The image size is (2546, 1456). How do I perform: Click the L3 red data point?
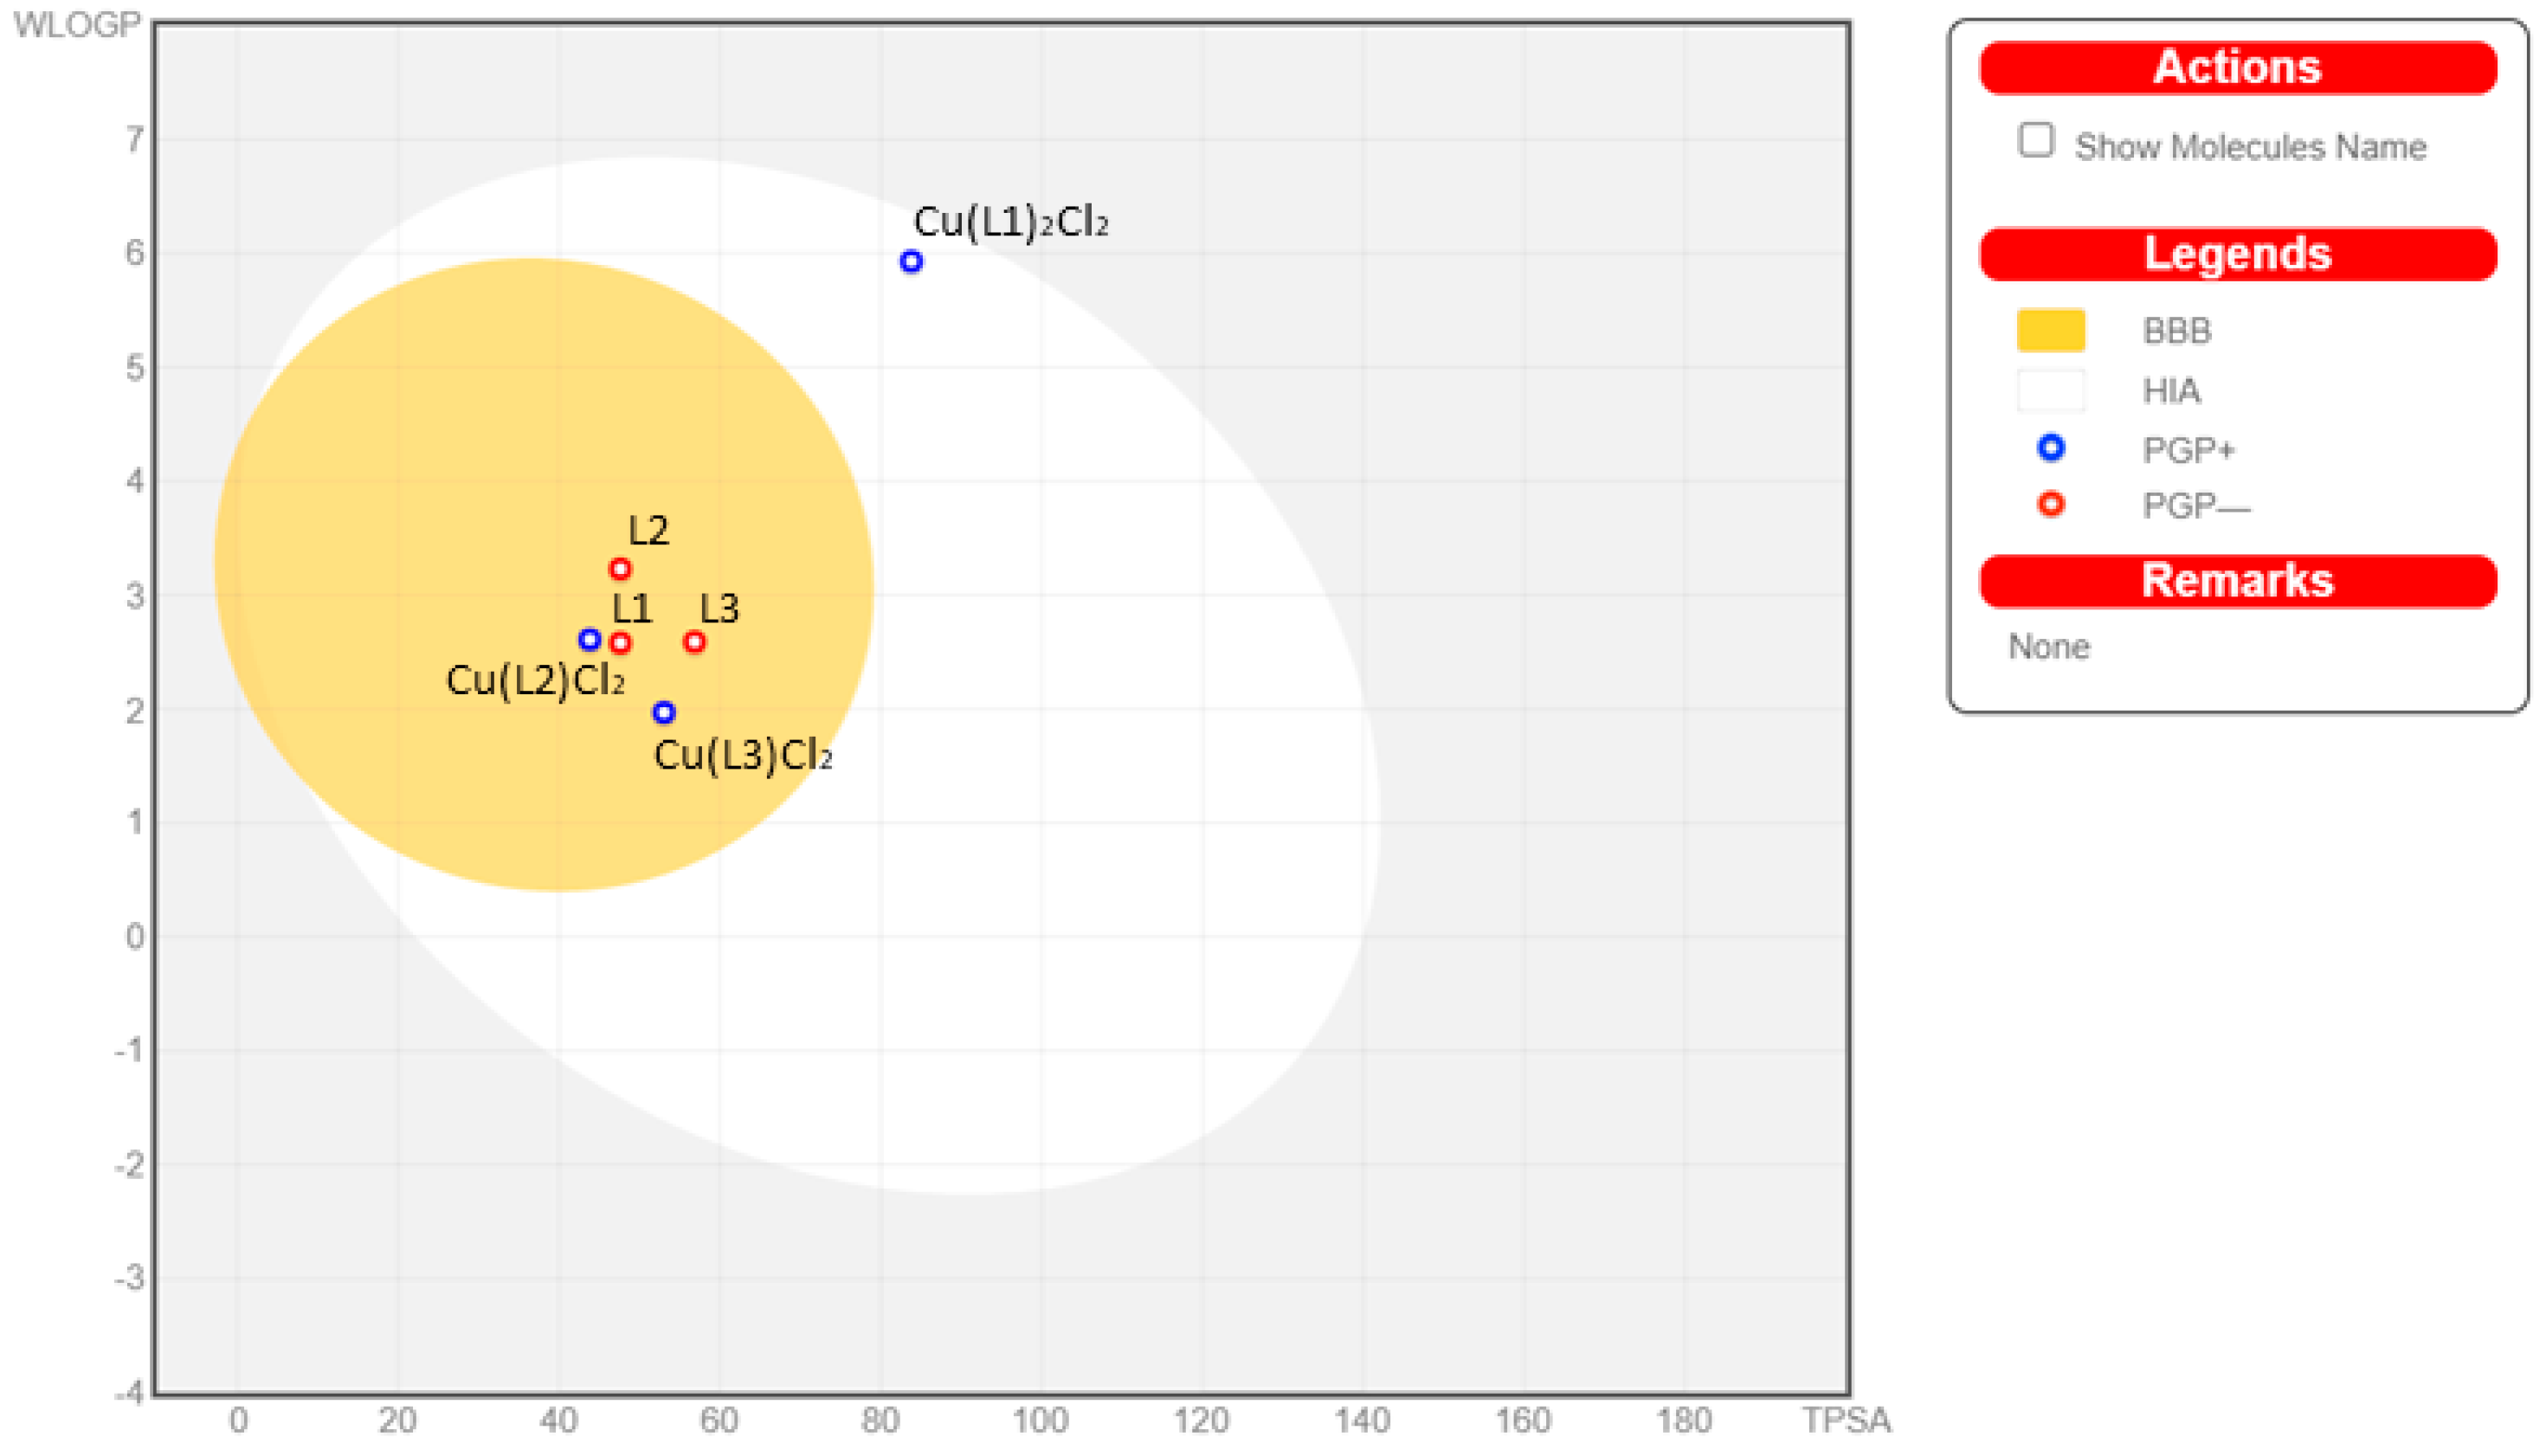point(694,642)
